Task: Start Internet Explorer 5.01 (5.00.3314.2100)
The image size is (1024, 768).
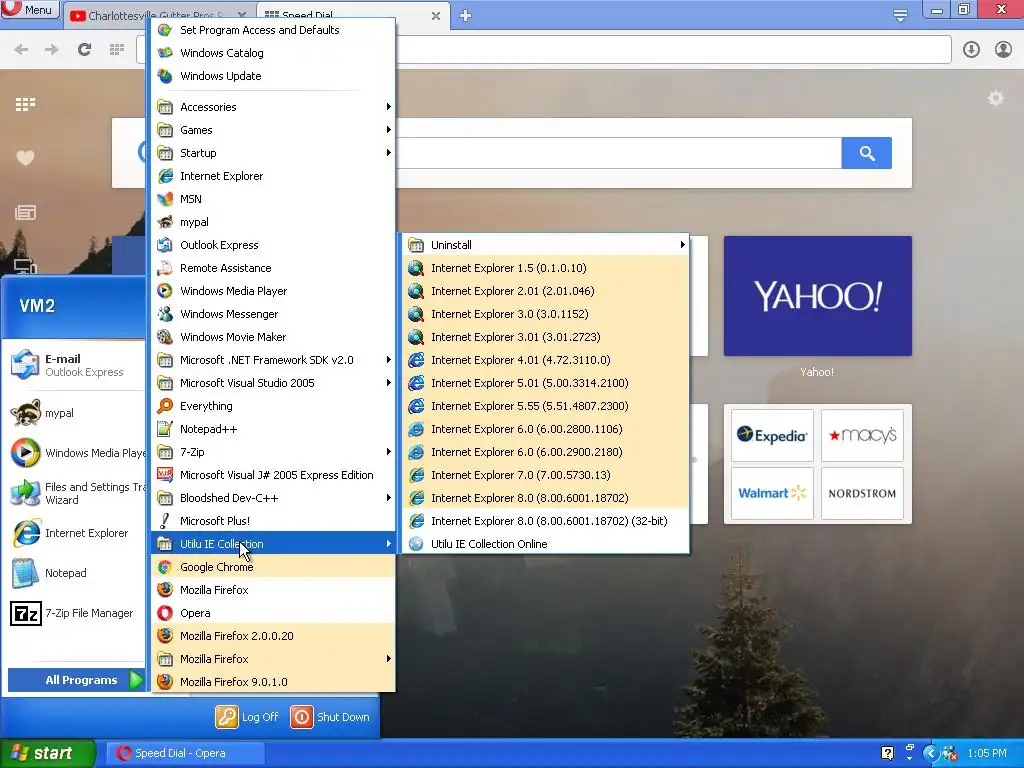Action: point(545,383)
